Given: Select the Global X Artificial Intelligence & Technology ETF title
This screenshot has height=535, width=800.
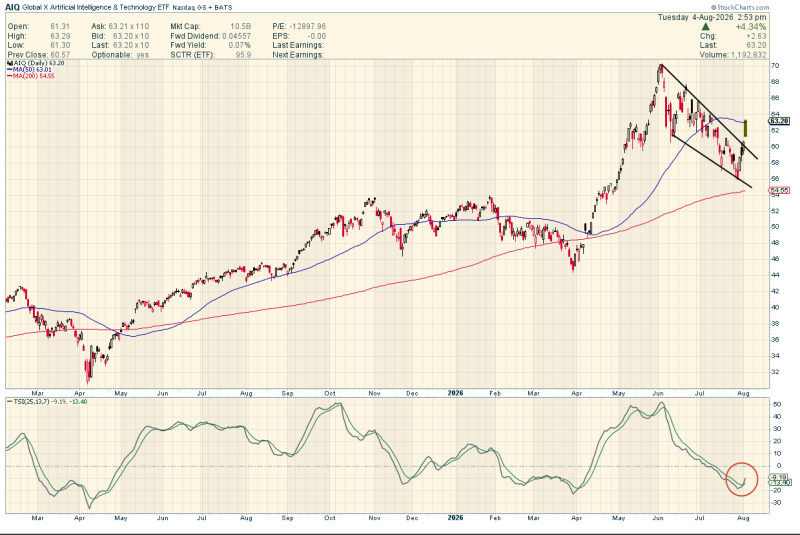Looking at the screenshot, I should tap(95, 8).
